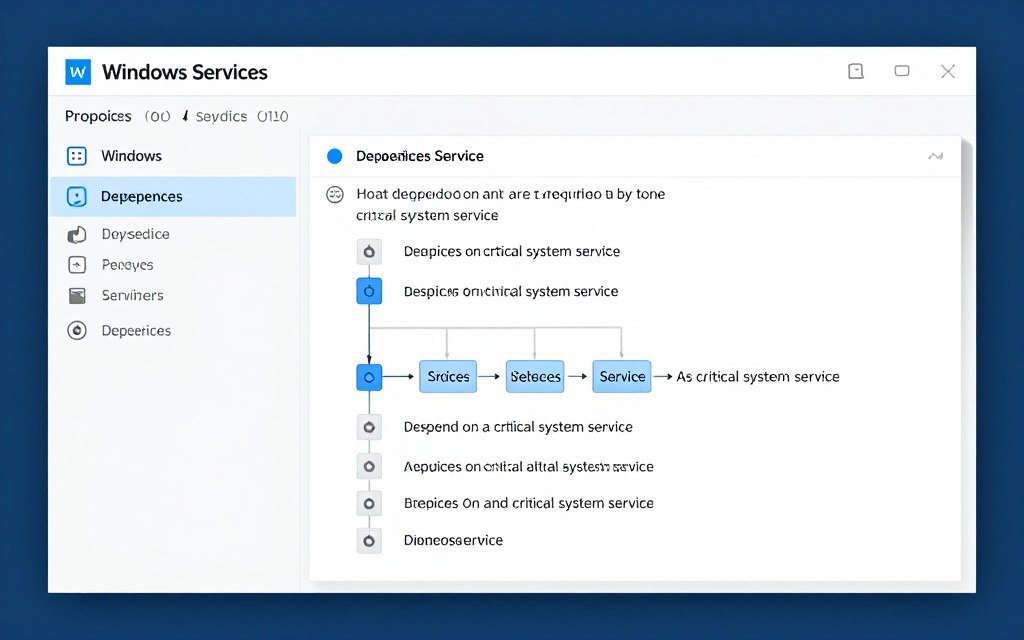
Task: Expand the Depend on critical system service node
Action: pos(369,426)
